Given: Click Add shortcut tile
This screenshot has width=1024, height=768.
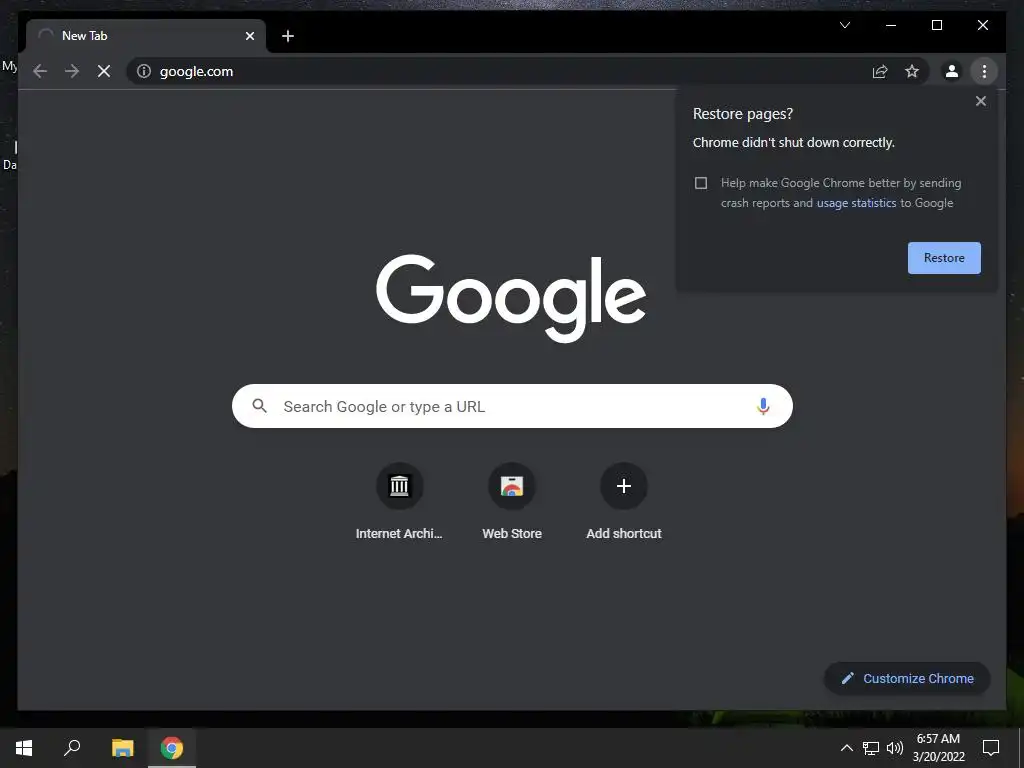Looking at the screenshot, I should point(624,502).
